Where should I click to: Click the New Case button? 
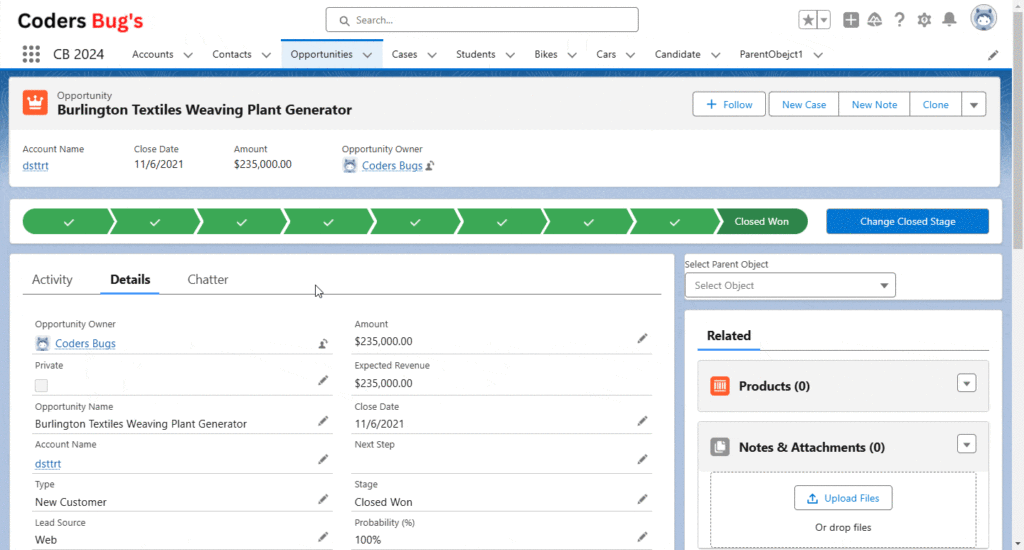[x=804, y=105]
